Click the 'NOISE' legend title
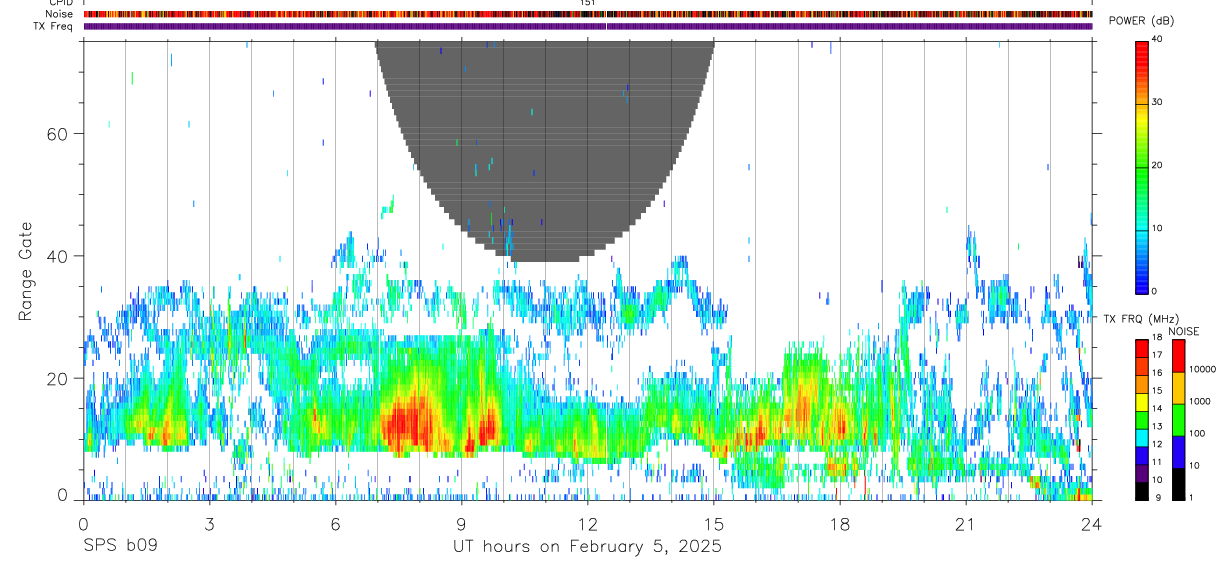This screenshot has width=1228, height=567. 1184,331
